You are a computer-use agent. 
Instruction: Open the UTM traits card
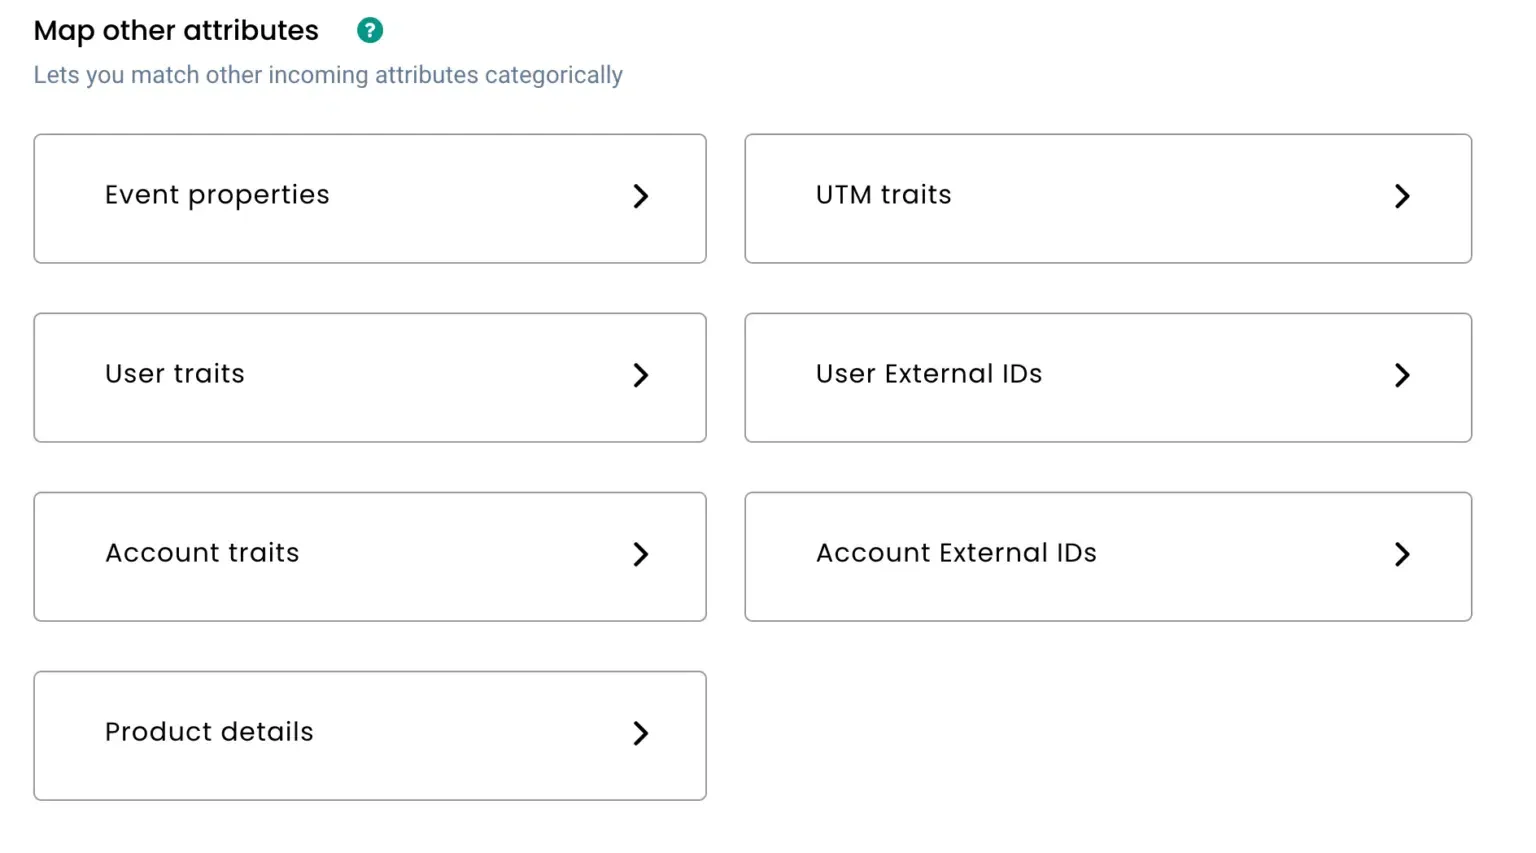point(1108,199)
